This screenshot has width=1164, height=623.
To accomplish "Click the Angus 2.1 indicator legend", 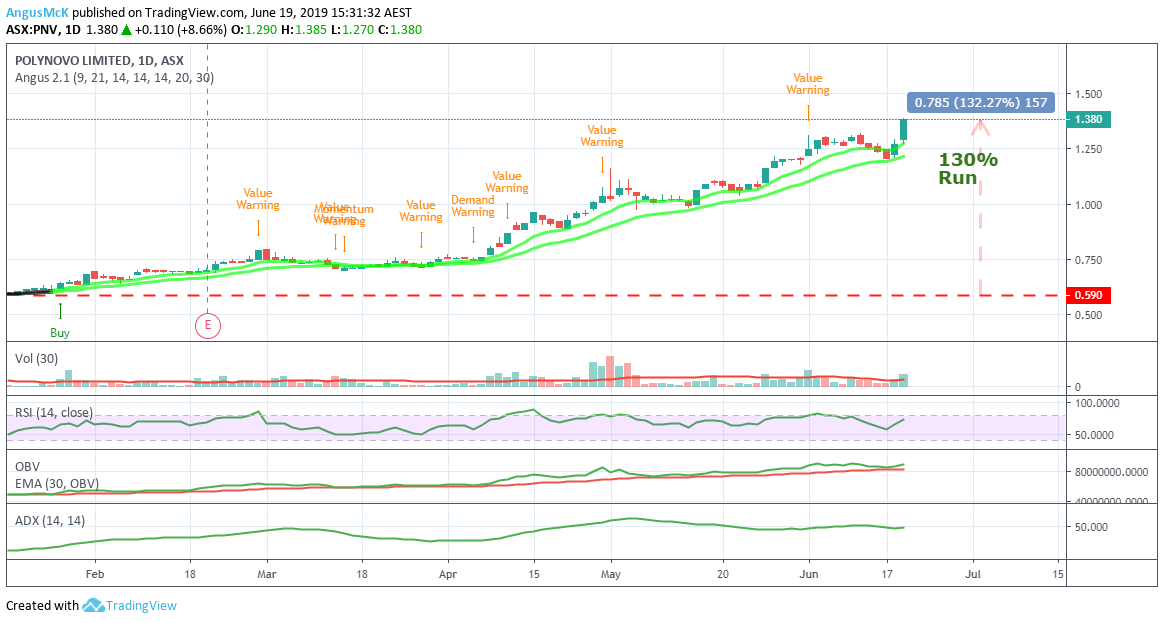I will 114,77.
